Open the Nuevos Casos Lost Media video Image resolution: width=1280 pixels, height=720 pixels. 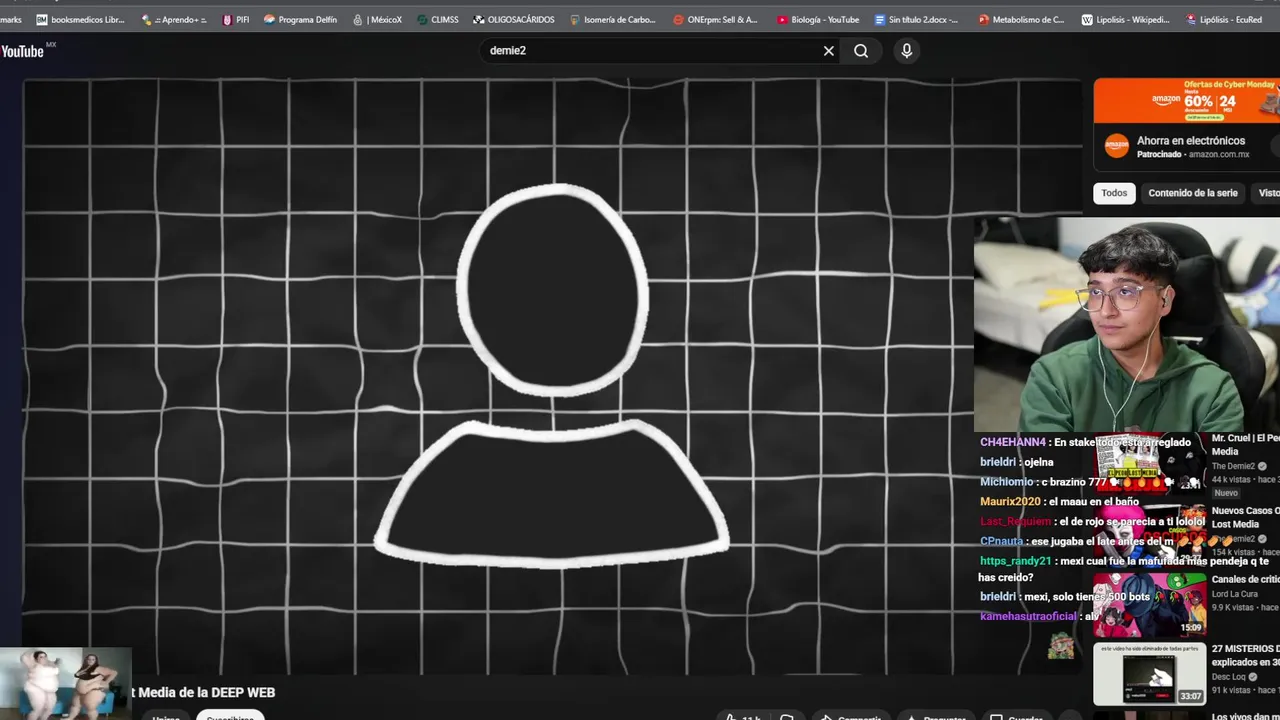[x=1245, y=517]
